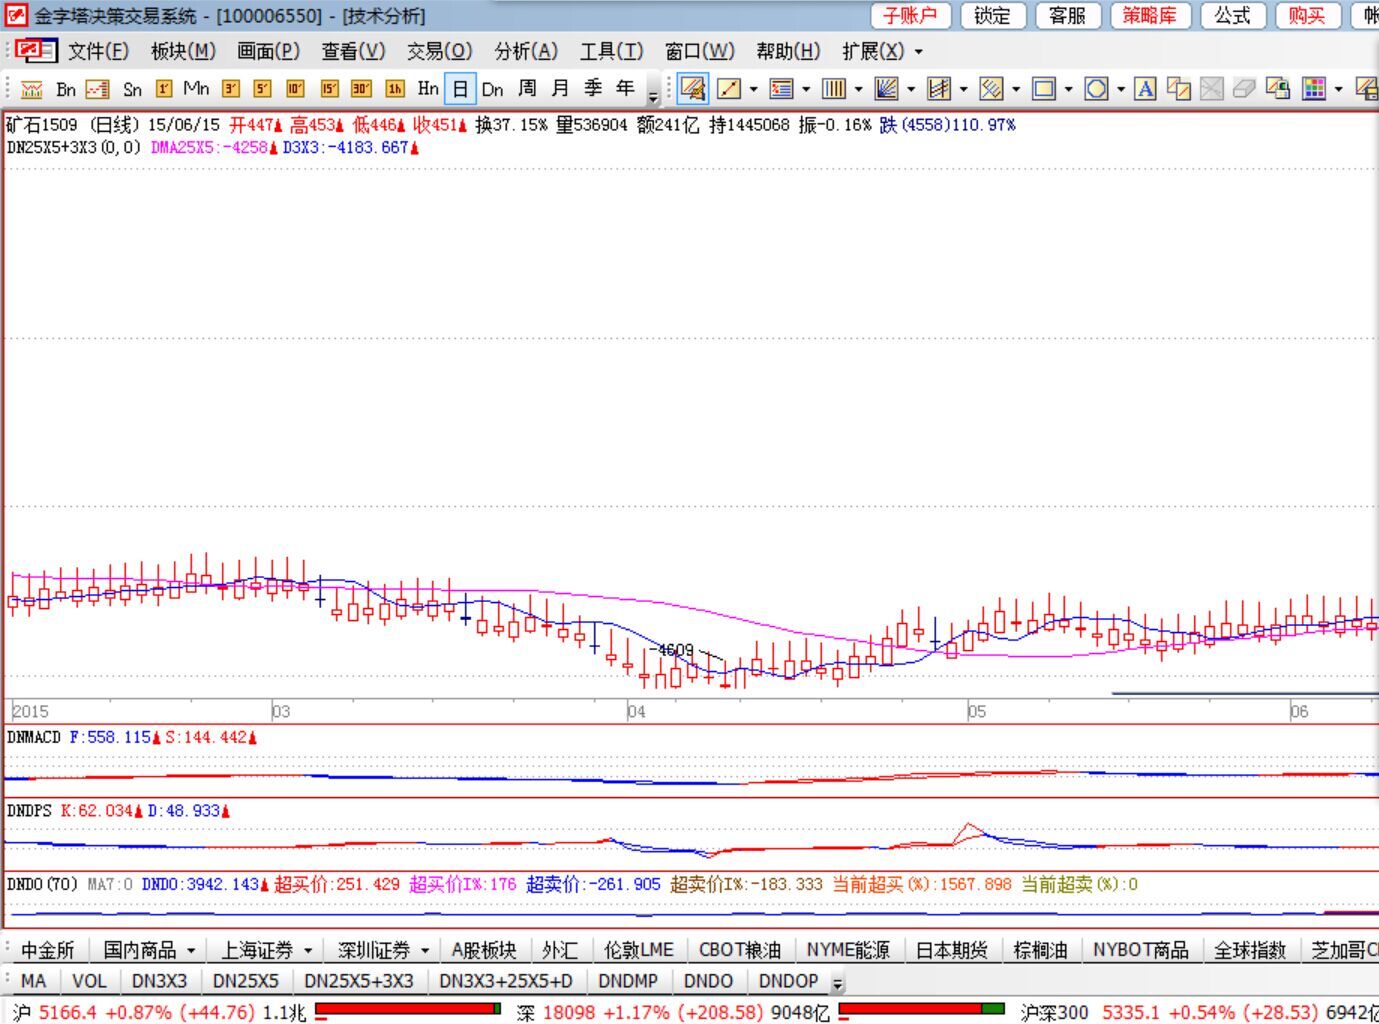Select the Dn custom day period

pyautogui.click(x=492, y=89)
